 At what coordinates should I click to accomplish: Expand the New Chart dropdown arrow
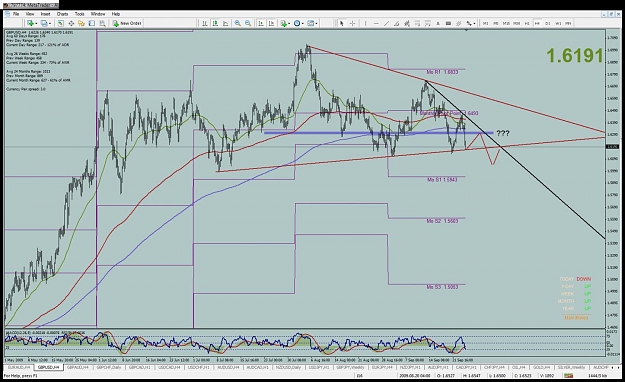click(36, 24)
